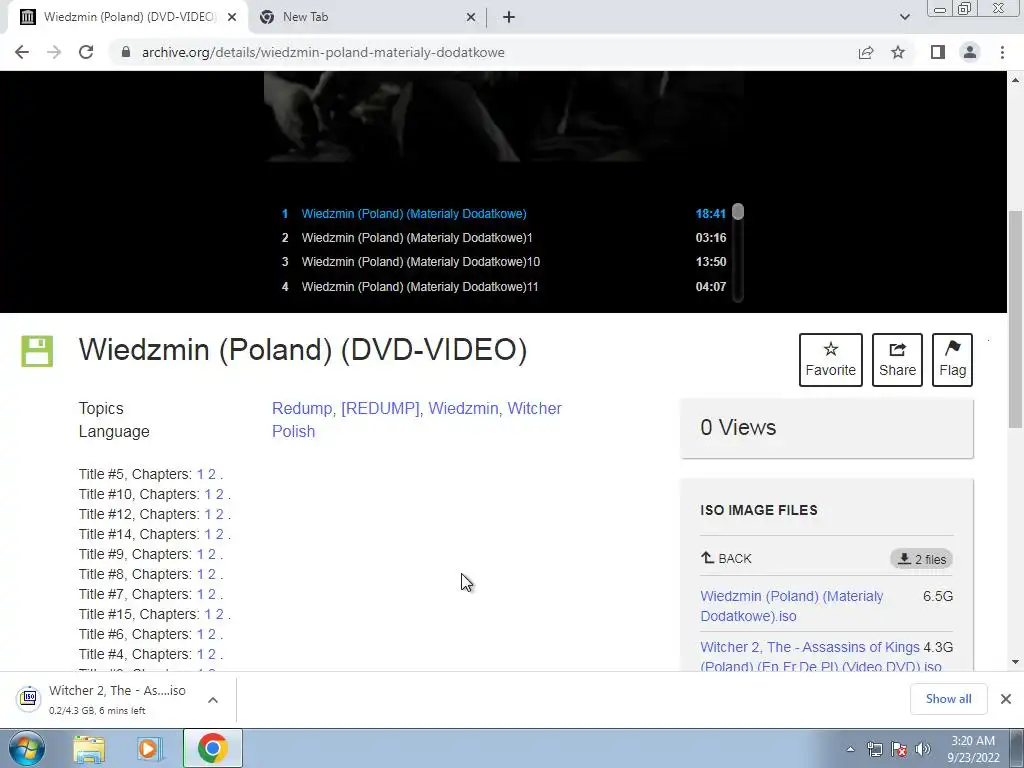Screen dimensions: 1024x768
Task: Open chapter 1 of Title #5
Action: pos(200,474)
